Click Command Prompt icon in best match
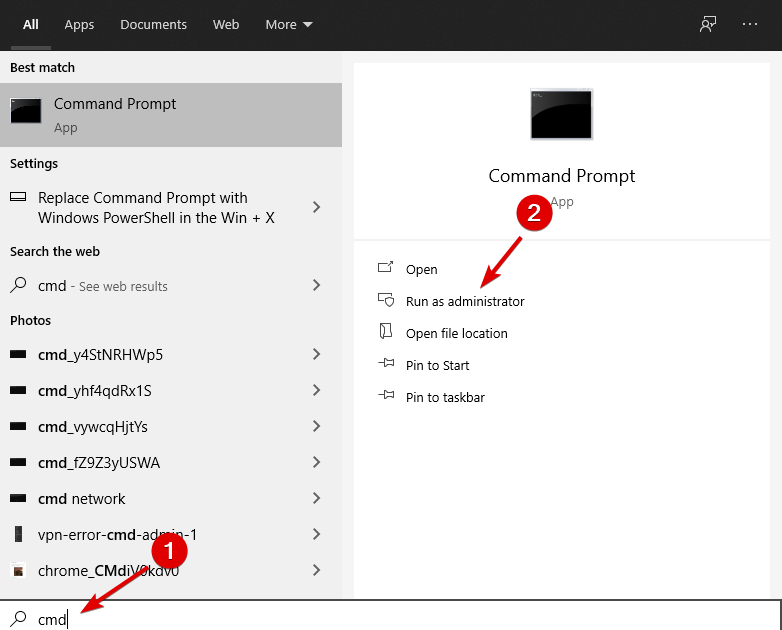Viewport: 782px width, 630px height. click(25, 110)
